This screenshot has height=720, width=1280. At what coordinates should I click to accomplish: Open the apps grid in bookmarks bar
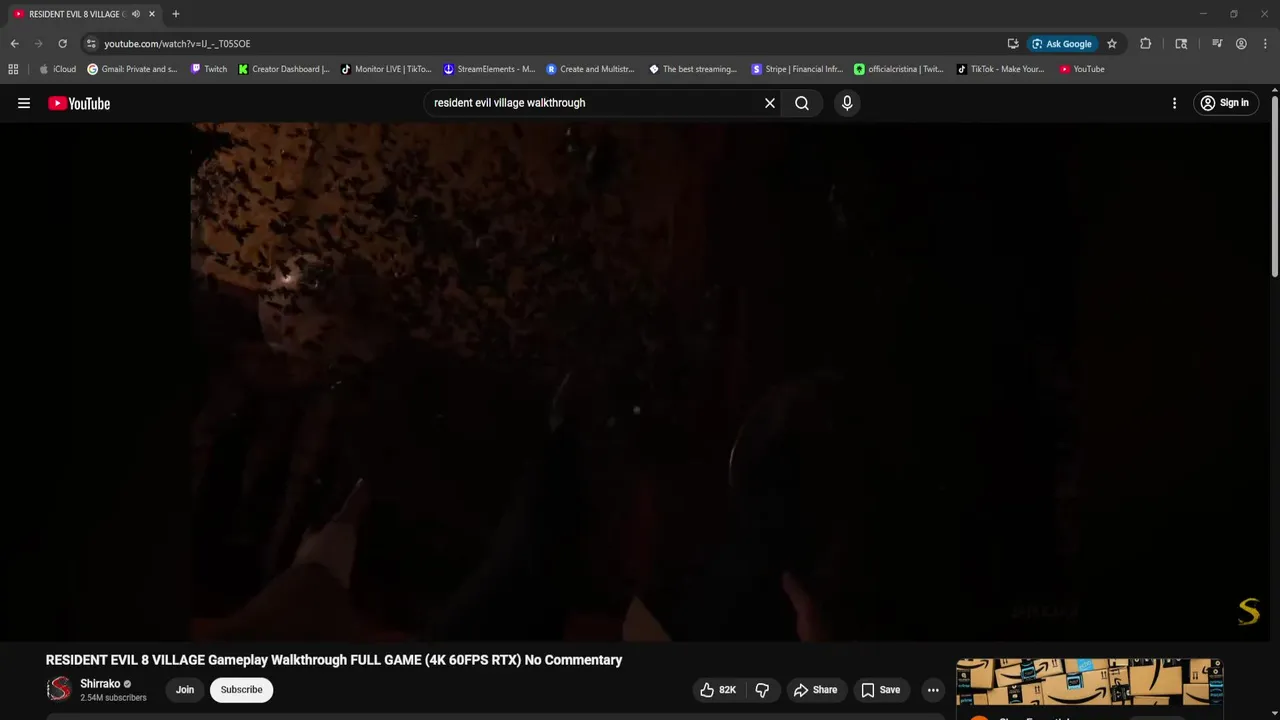point(13,69)
